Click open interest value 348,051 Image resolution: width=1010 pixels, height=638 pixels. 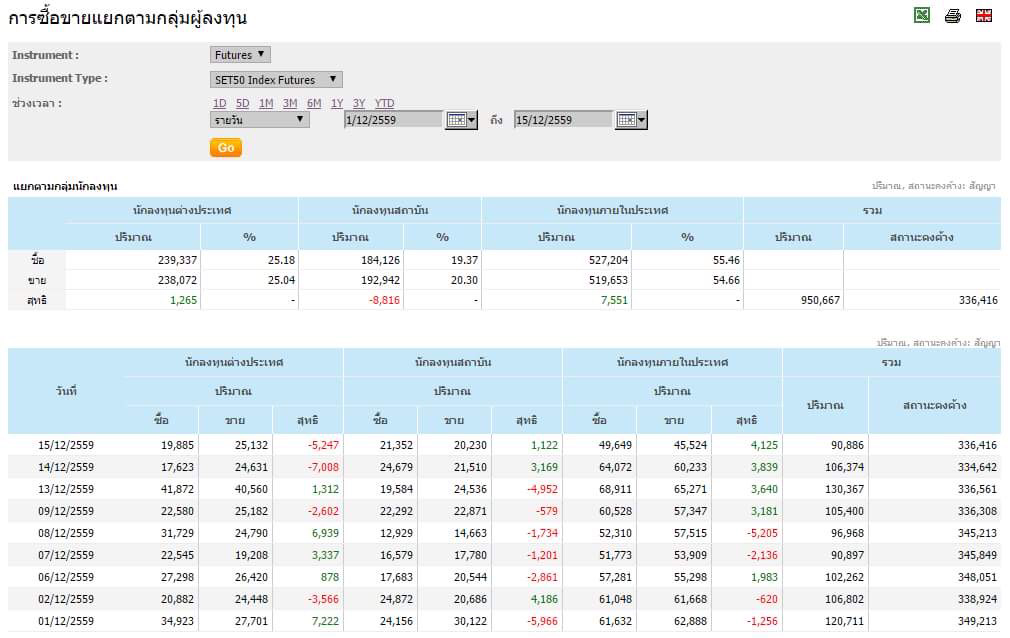click(977, 577)
